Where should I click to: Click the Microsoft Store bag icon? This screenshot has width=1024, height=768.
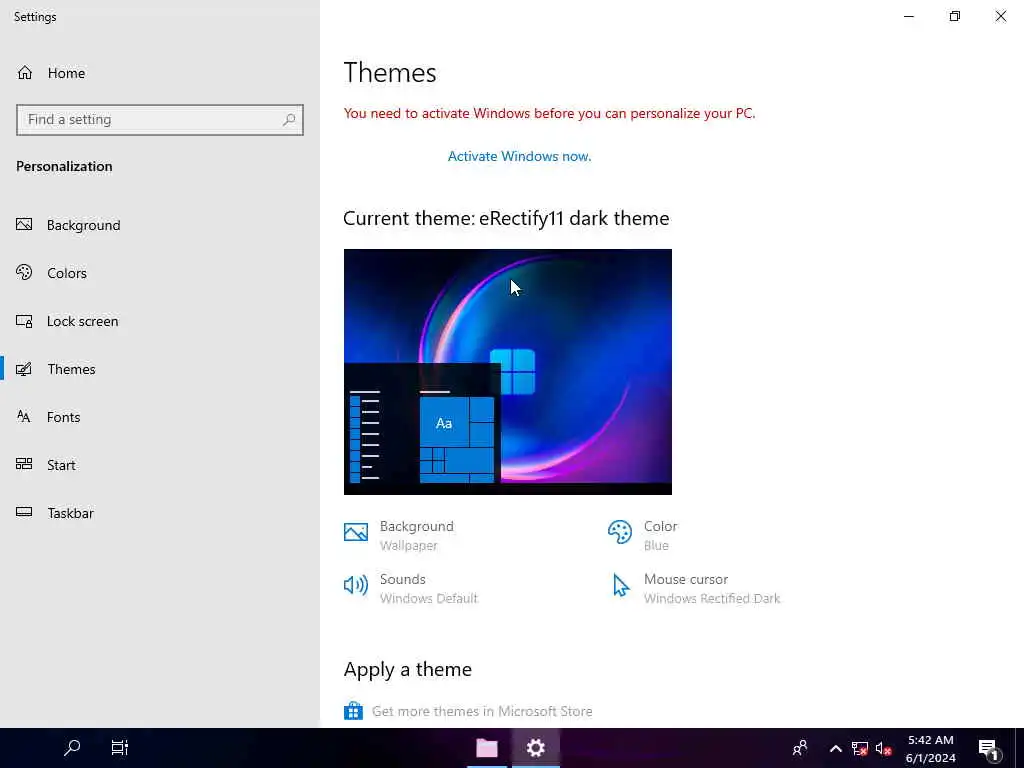click(x=353, y=711)
